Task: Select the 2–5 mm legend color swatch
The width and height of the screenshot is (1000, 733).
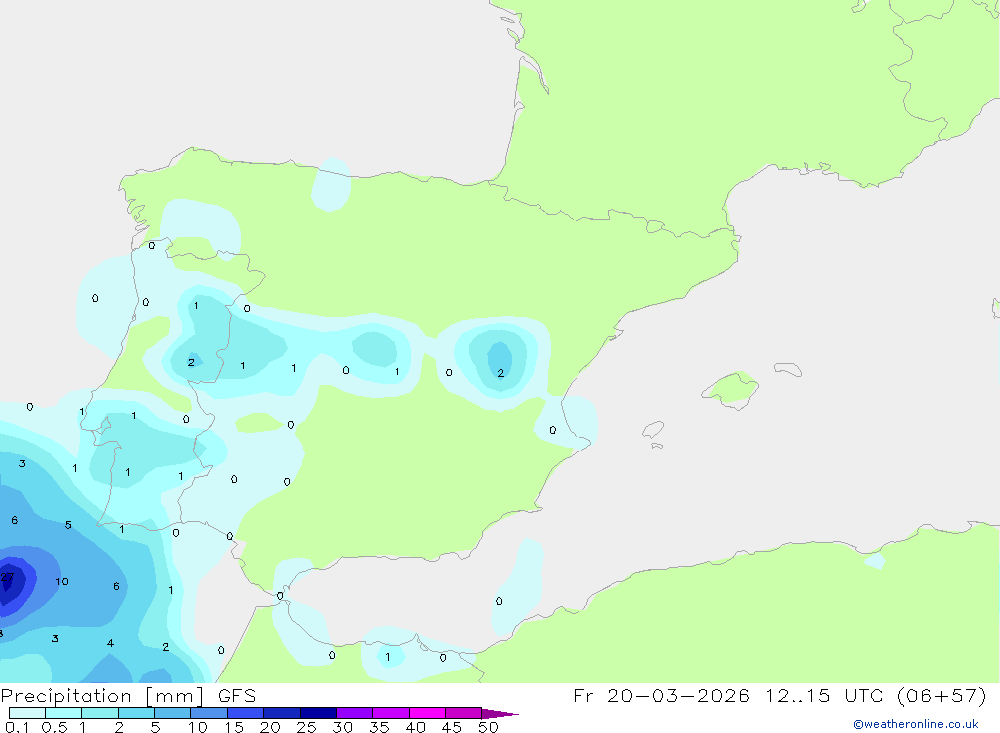Action: click(136, 713)
